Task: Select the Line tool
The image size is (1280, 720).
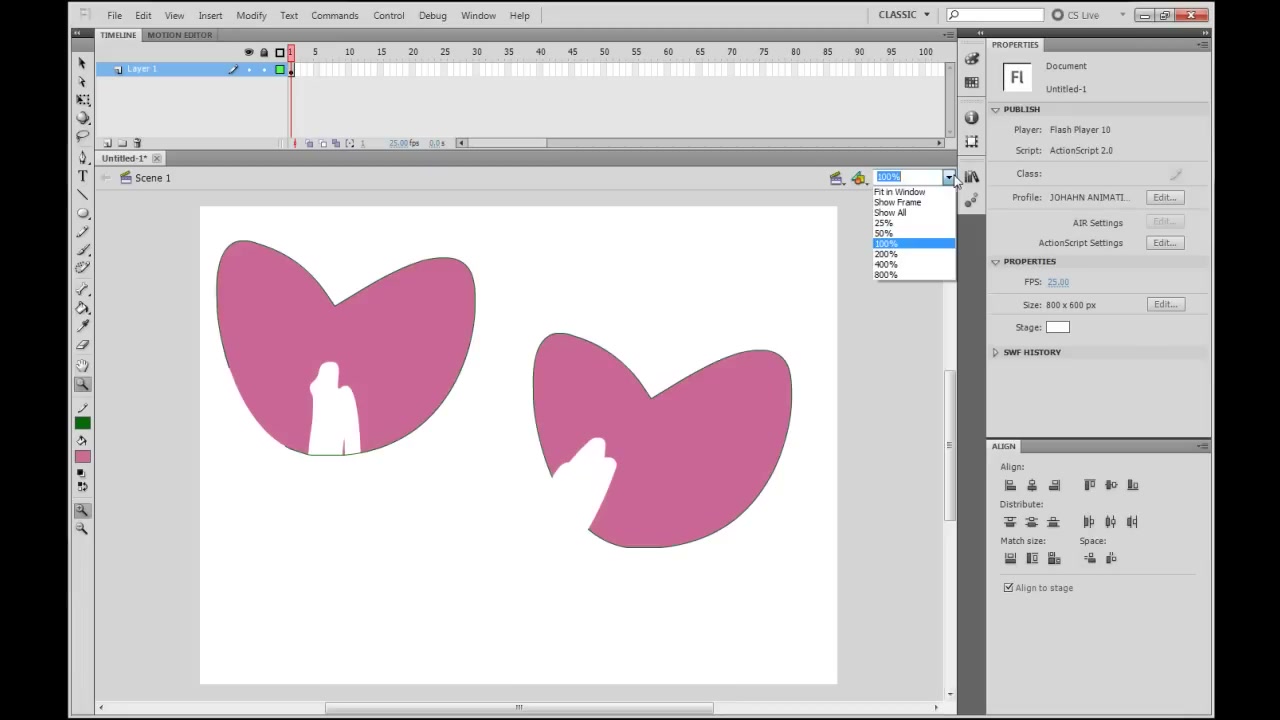Action: (x=82, y=194)
